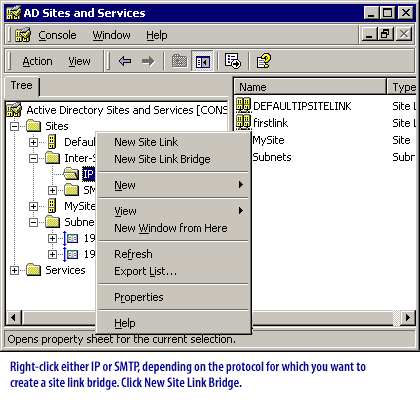Viewport: 420px width, 400px height.
Task: Expand the Services tree node
Action: 14,270
